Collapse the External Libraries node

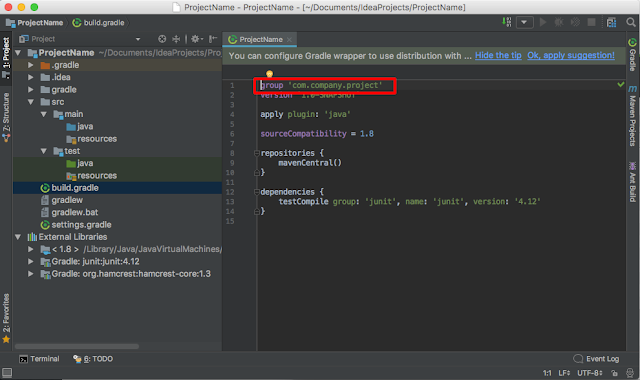click(18, 237)
